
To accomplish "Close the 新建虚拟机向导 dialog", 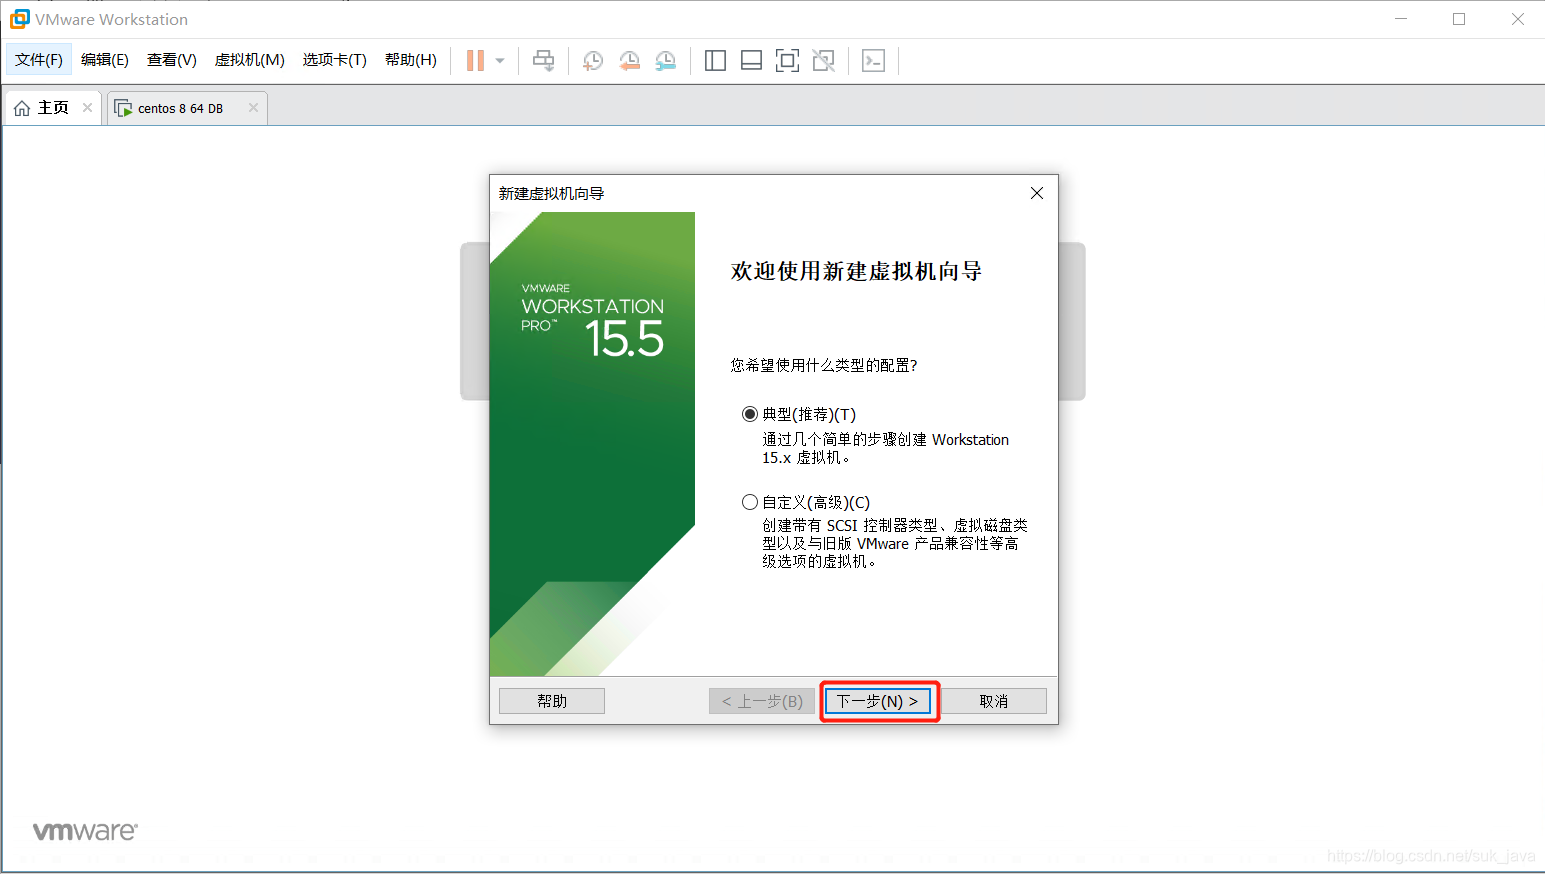I will point(1037,193).
